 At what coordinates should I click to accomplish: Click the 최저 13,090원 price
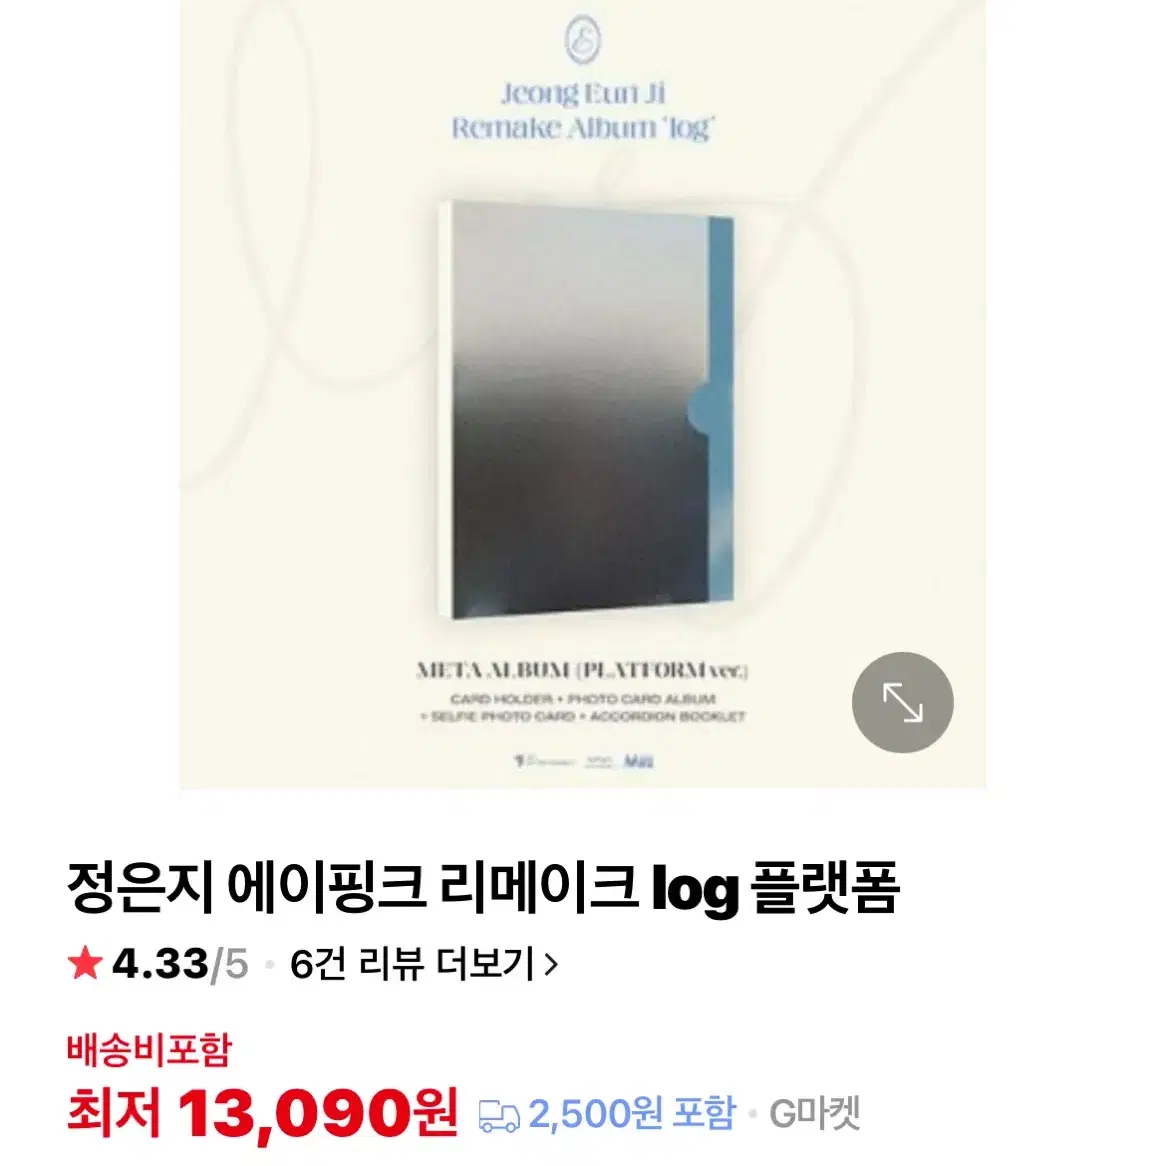tap(262, 1113)
